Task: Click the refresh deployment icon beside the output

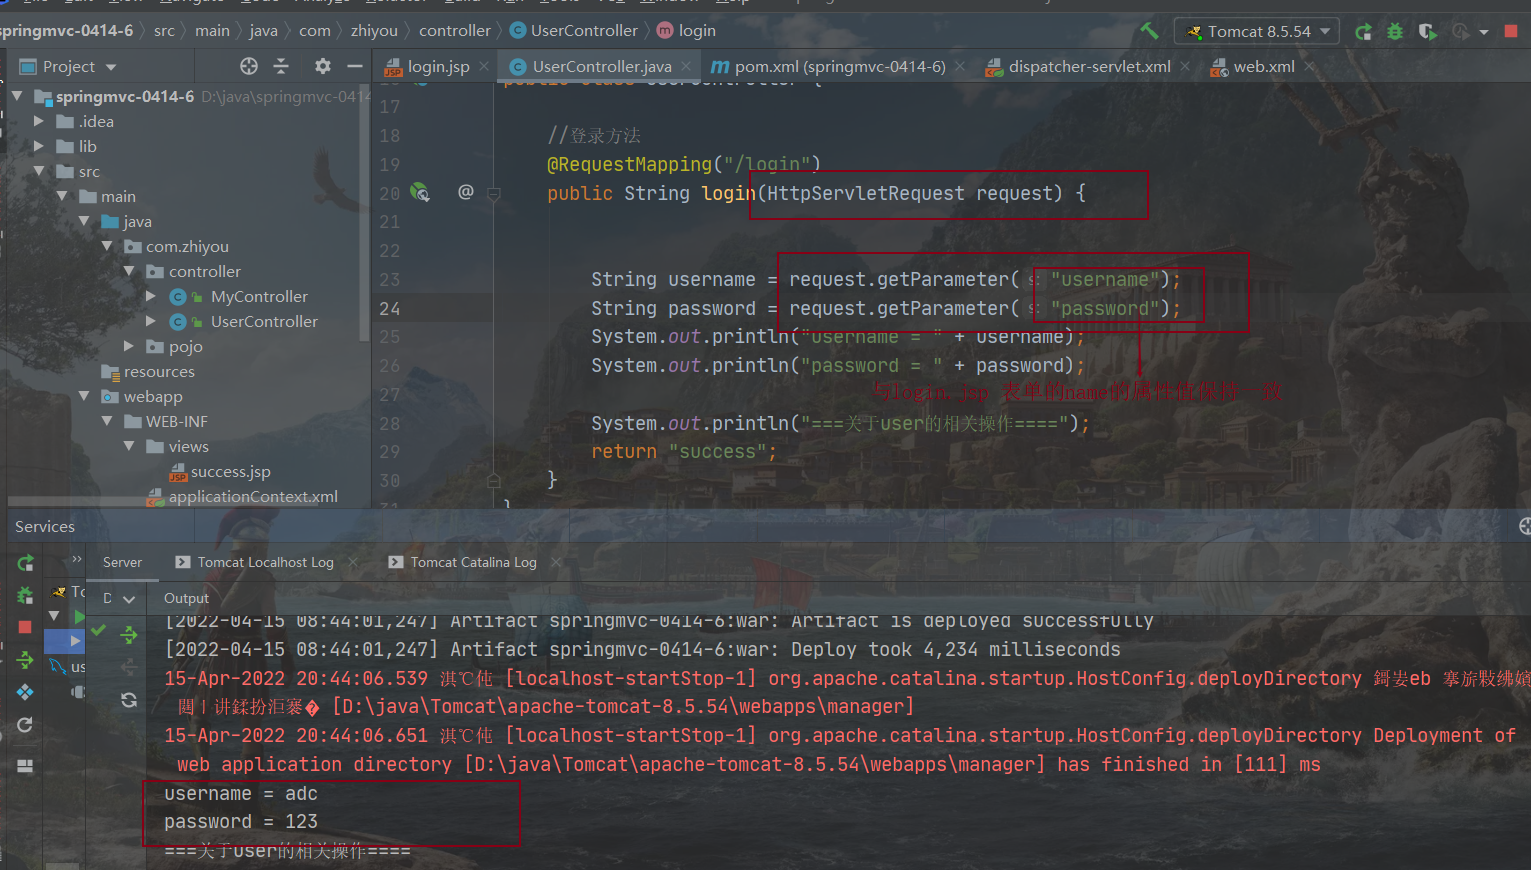Action: tap(129, 700)
